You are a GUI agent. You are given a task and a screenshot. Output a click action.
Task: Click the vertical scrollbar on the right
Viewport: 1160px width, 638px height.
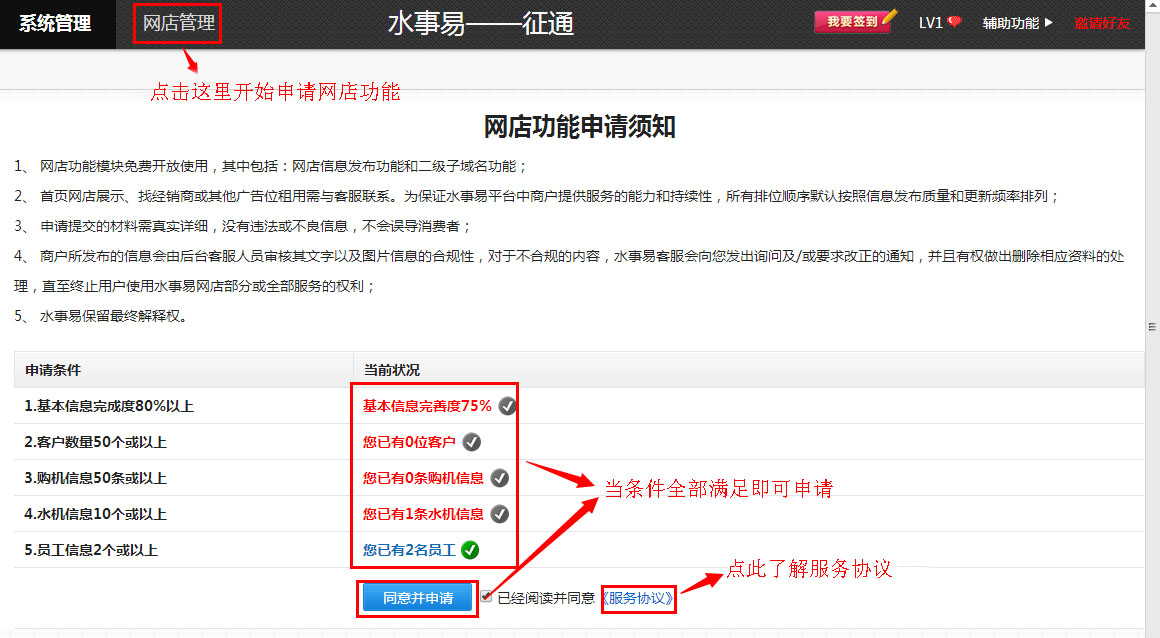pos(1151,326)
